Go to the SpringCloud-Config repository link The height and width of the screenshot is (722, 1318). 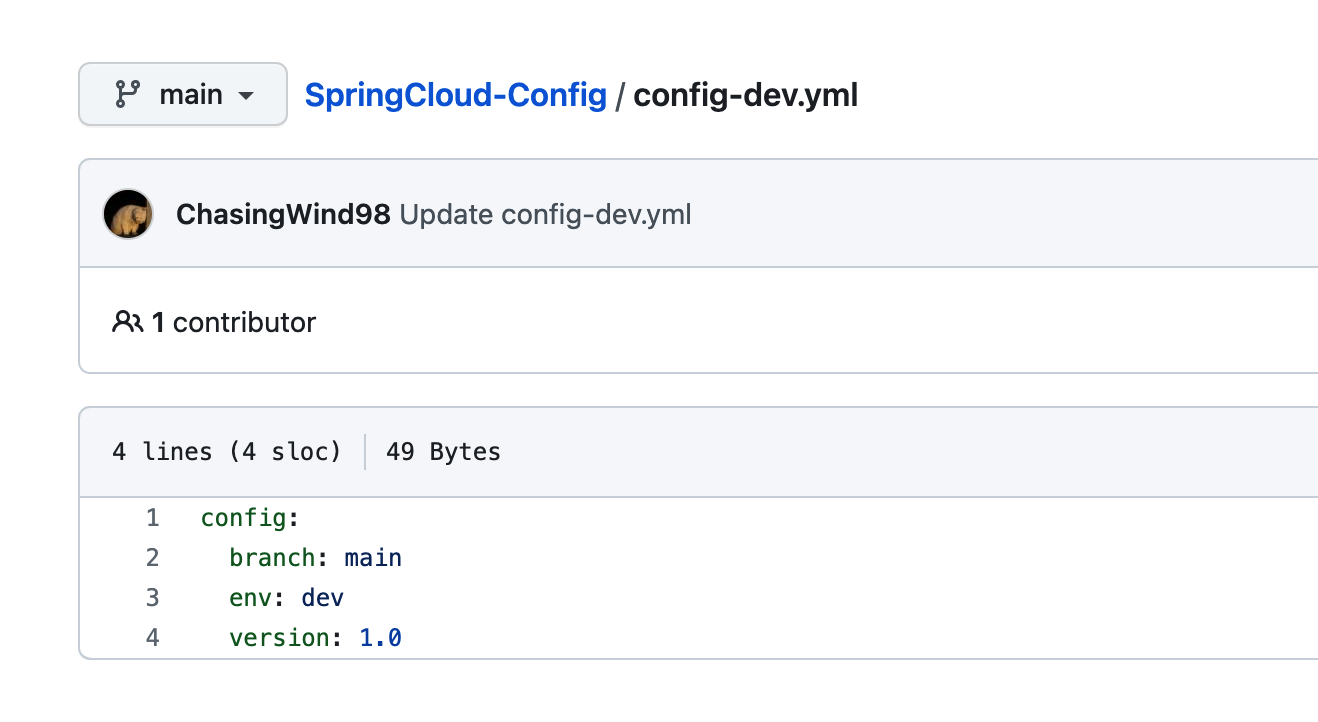[455, 95]
